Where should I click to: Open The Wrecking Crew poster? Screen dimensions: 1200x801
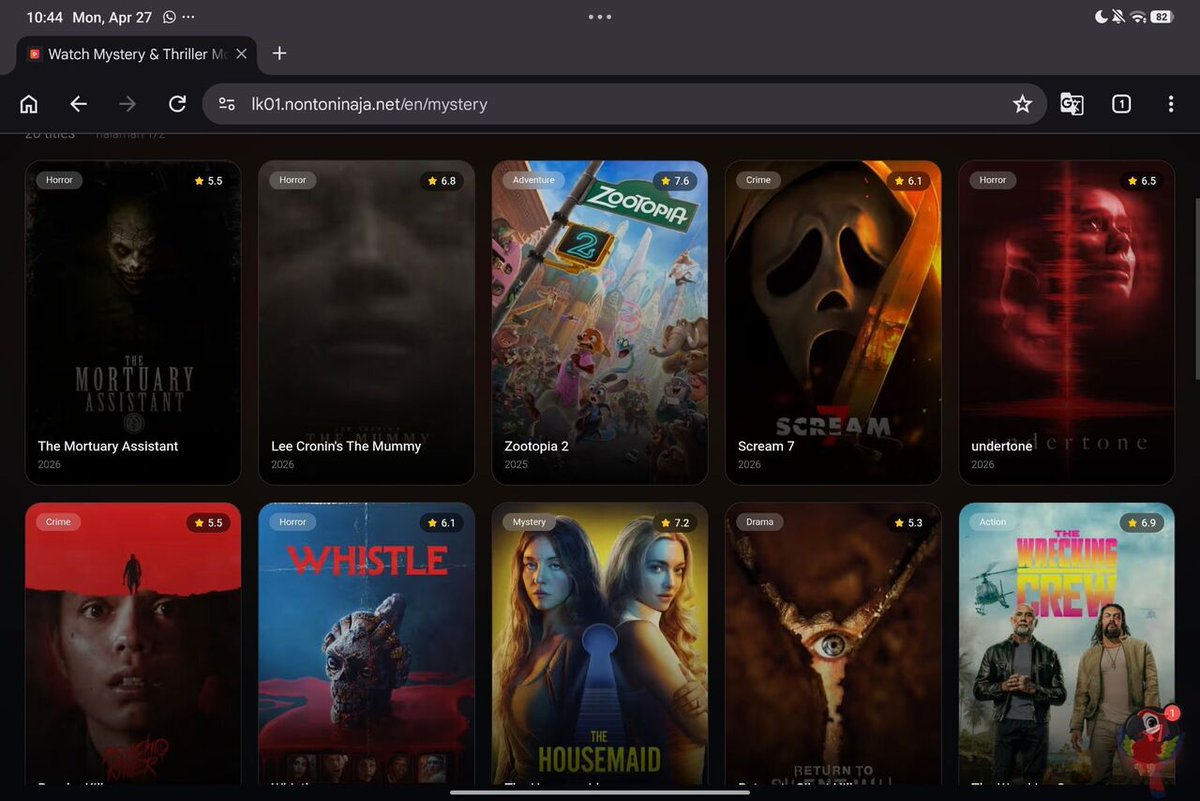(1066, 643)
